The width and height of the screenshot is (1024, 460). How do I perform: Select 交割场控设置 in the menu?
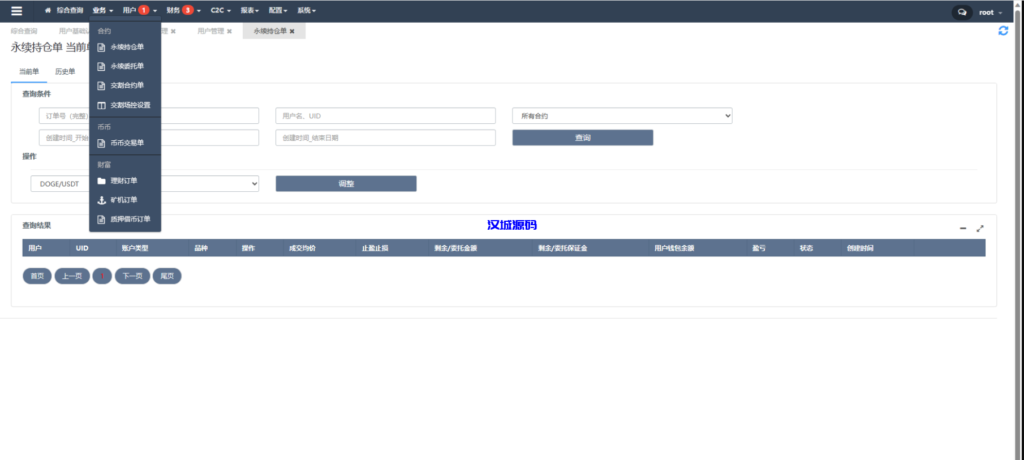[x=129, y=105]
